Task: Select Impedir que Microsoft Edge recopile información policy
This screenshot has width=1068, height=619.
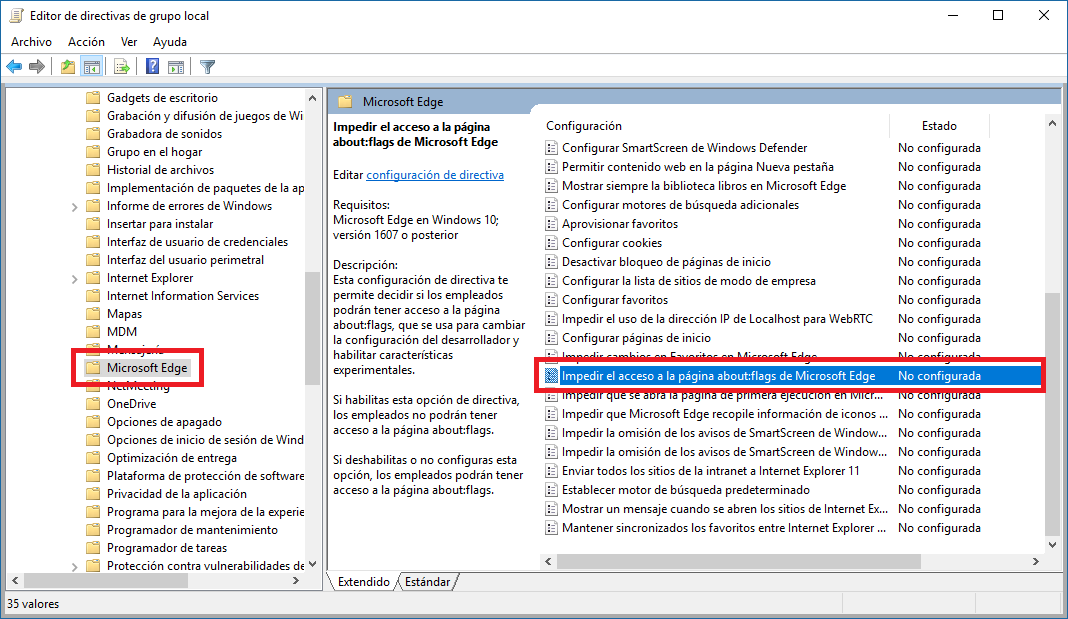Action: pyautogui.click(x=725, y=414)
